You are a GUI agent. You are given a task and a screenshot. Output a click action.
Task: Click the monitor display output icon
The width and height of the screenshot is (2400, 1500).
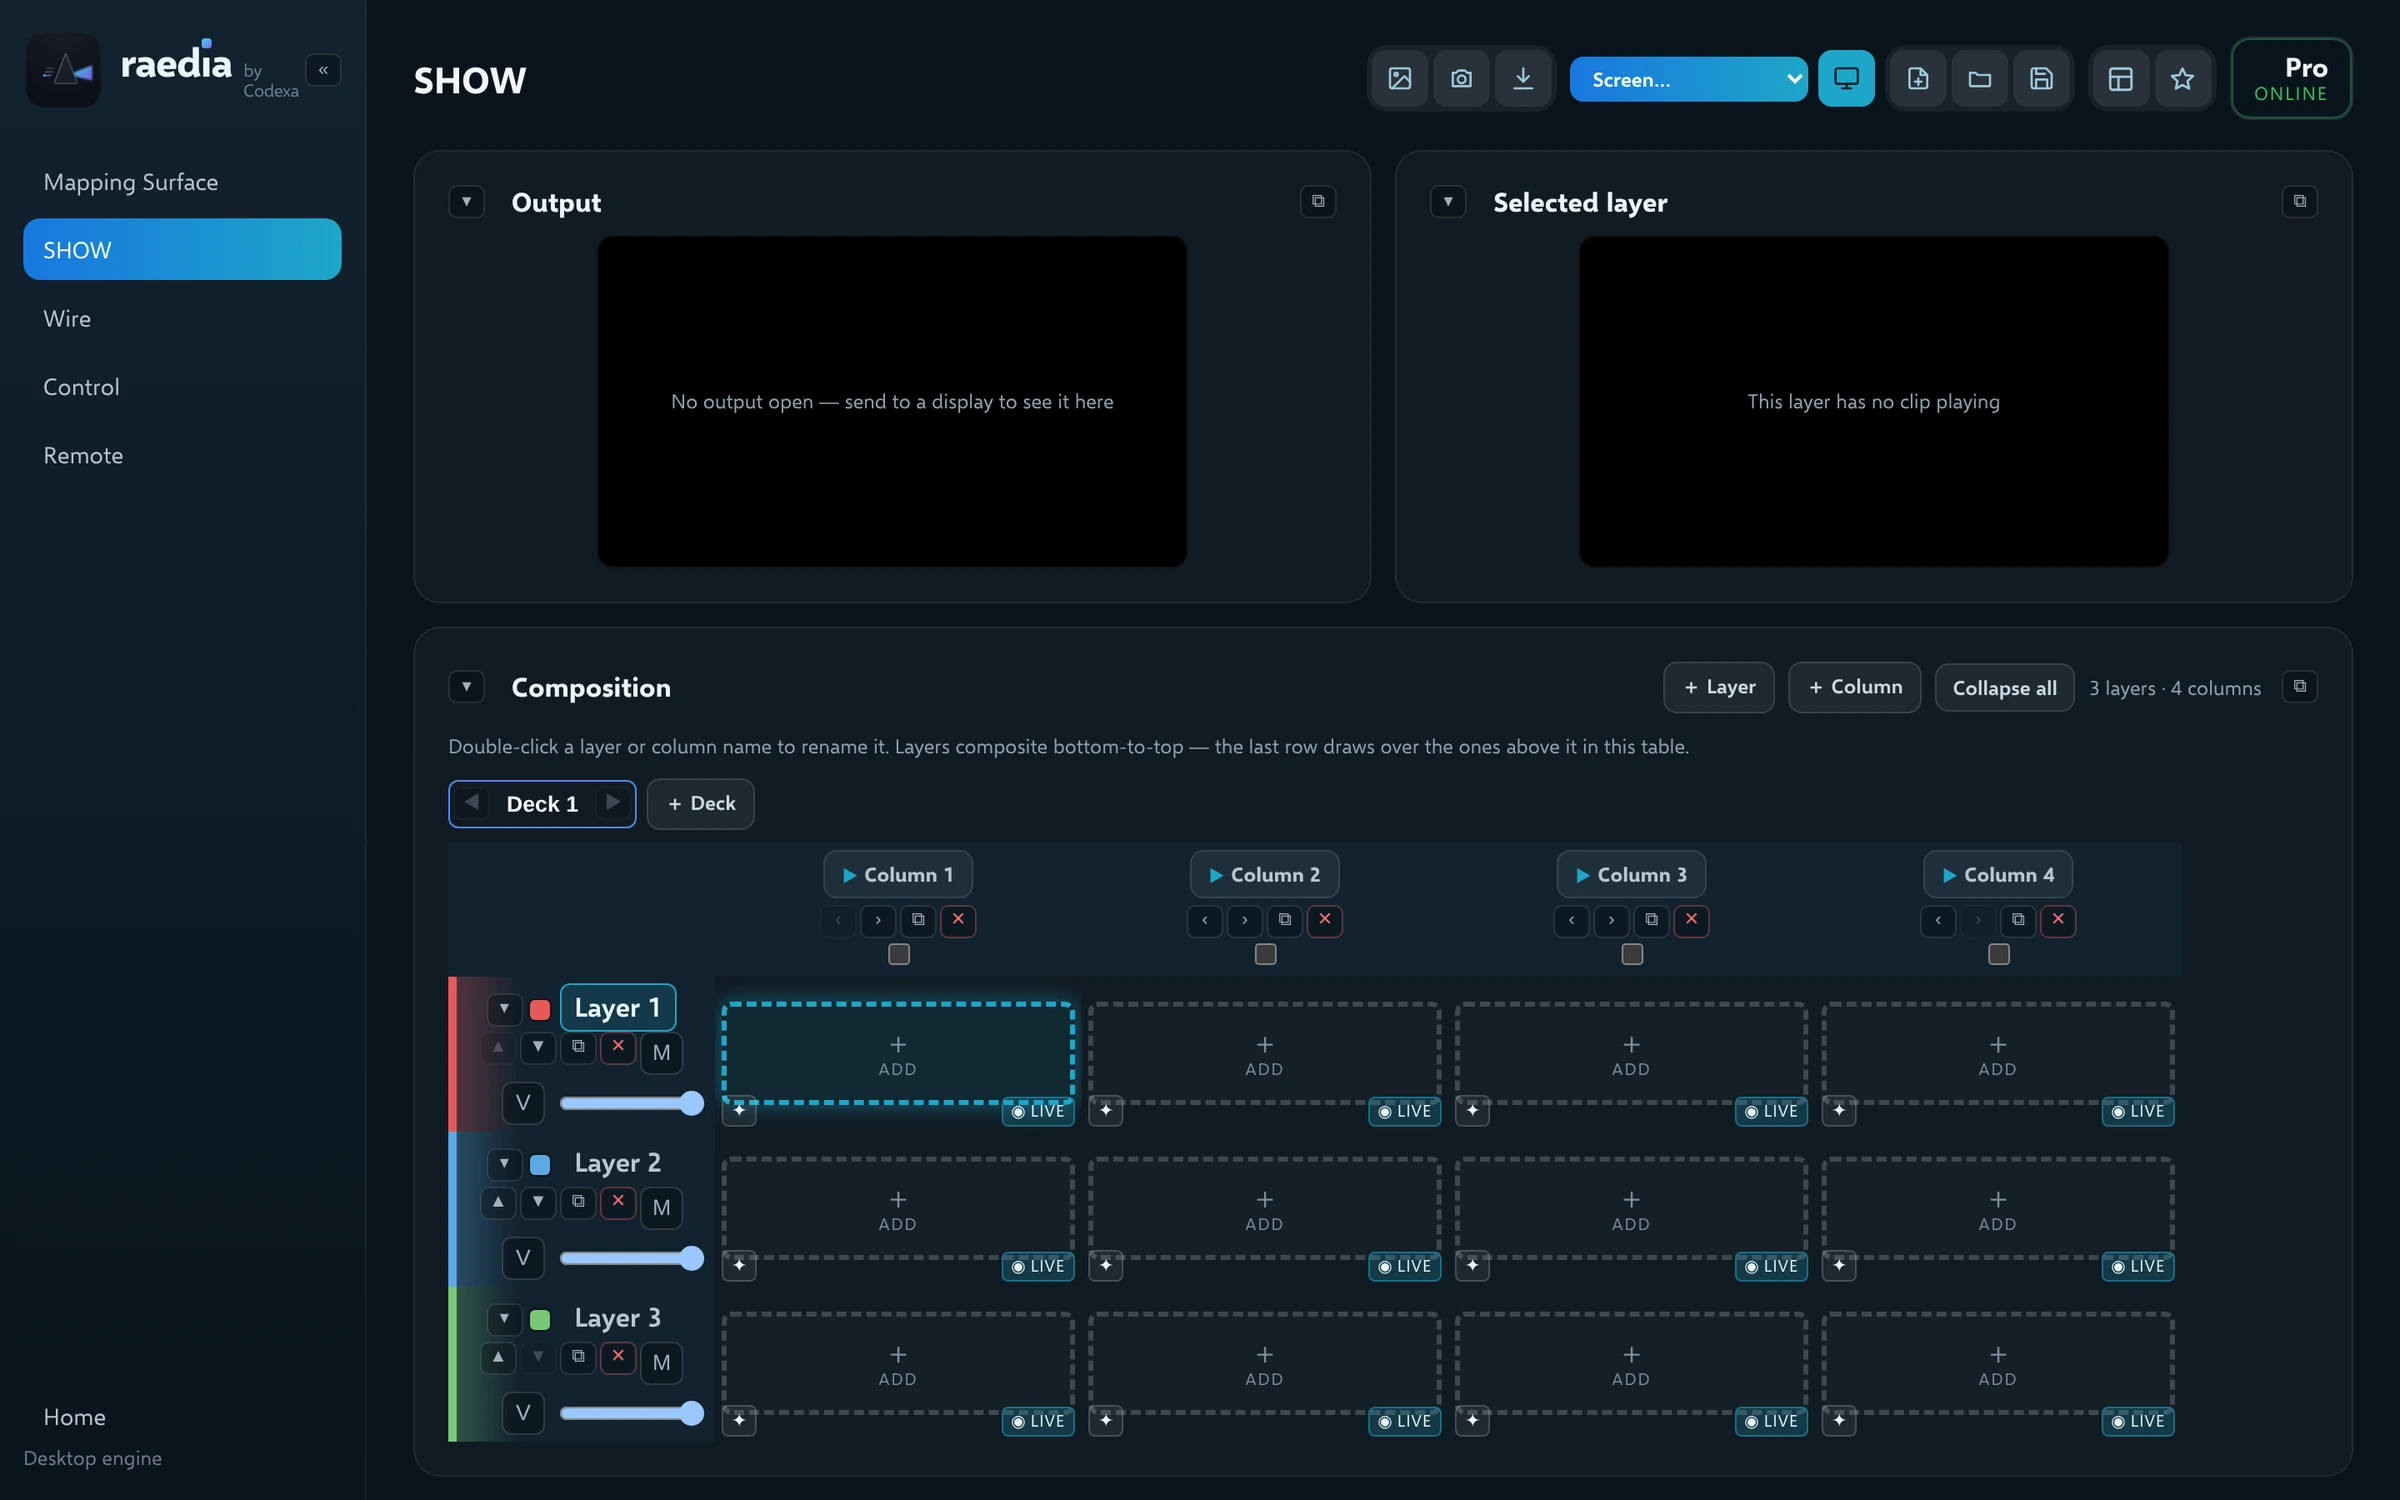(x=1846, y=78)
